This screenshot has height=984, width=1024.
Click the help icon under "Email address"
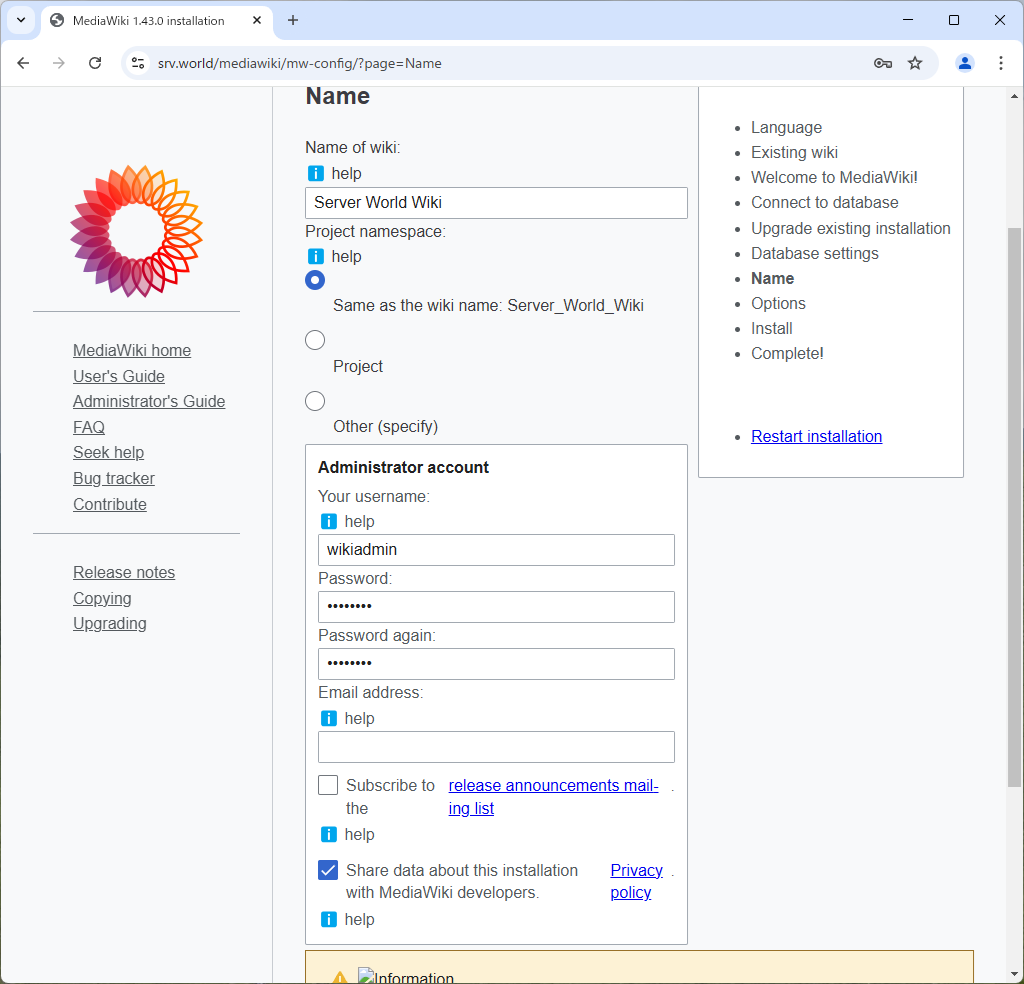pyautogui.click(x=329, y=718)
